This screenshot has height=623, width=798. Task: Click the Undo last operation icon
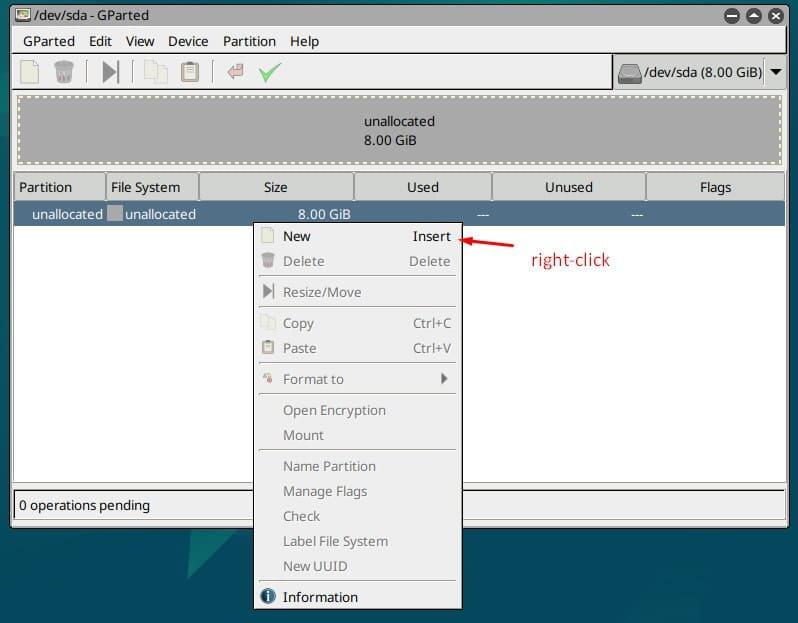point(235,72)
